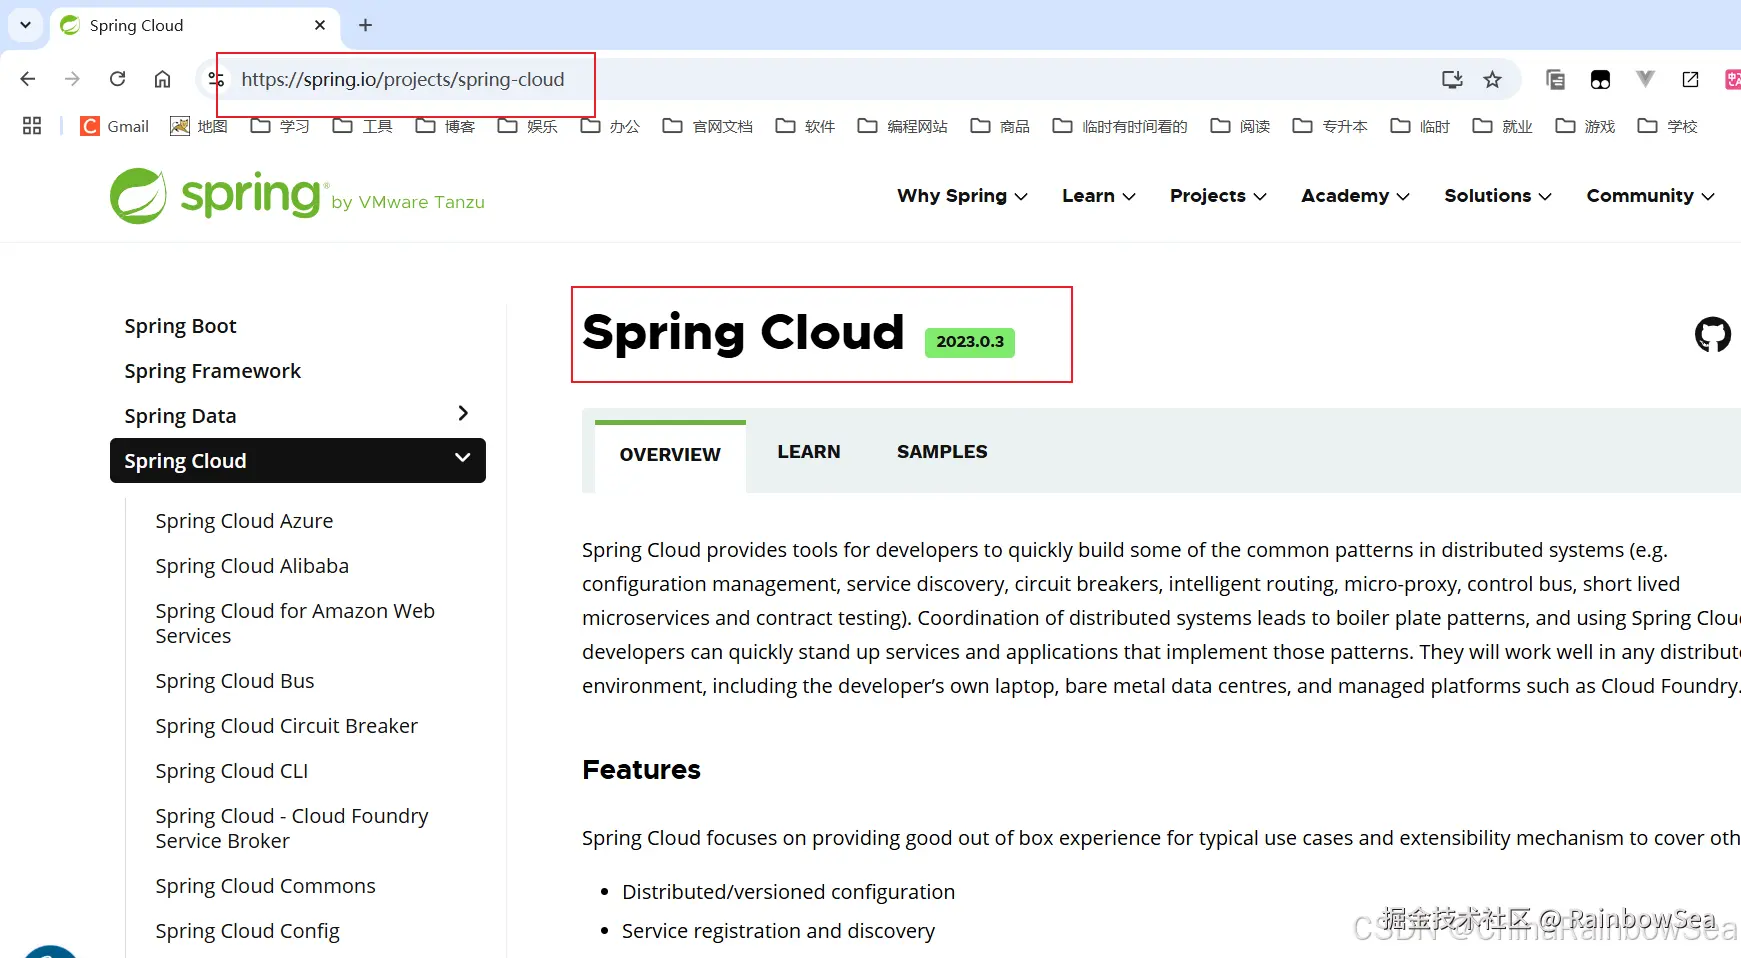Expand Projects navigation menu
Image resolution: width=1741 pixels, height=958 pixels.
tap(1218, 196)
